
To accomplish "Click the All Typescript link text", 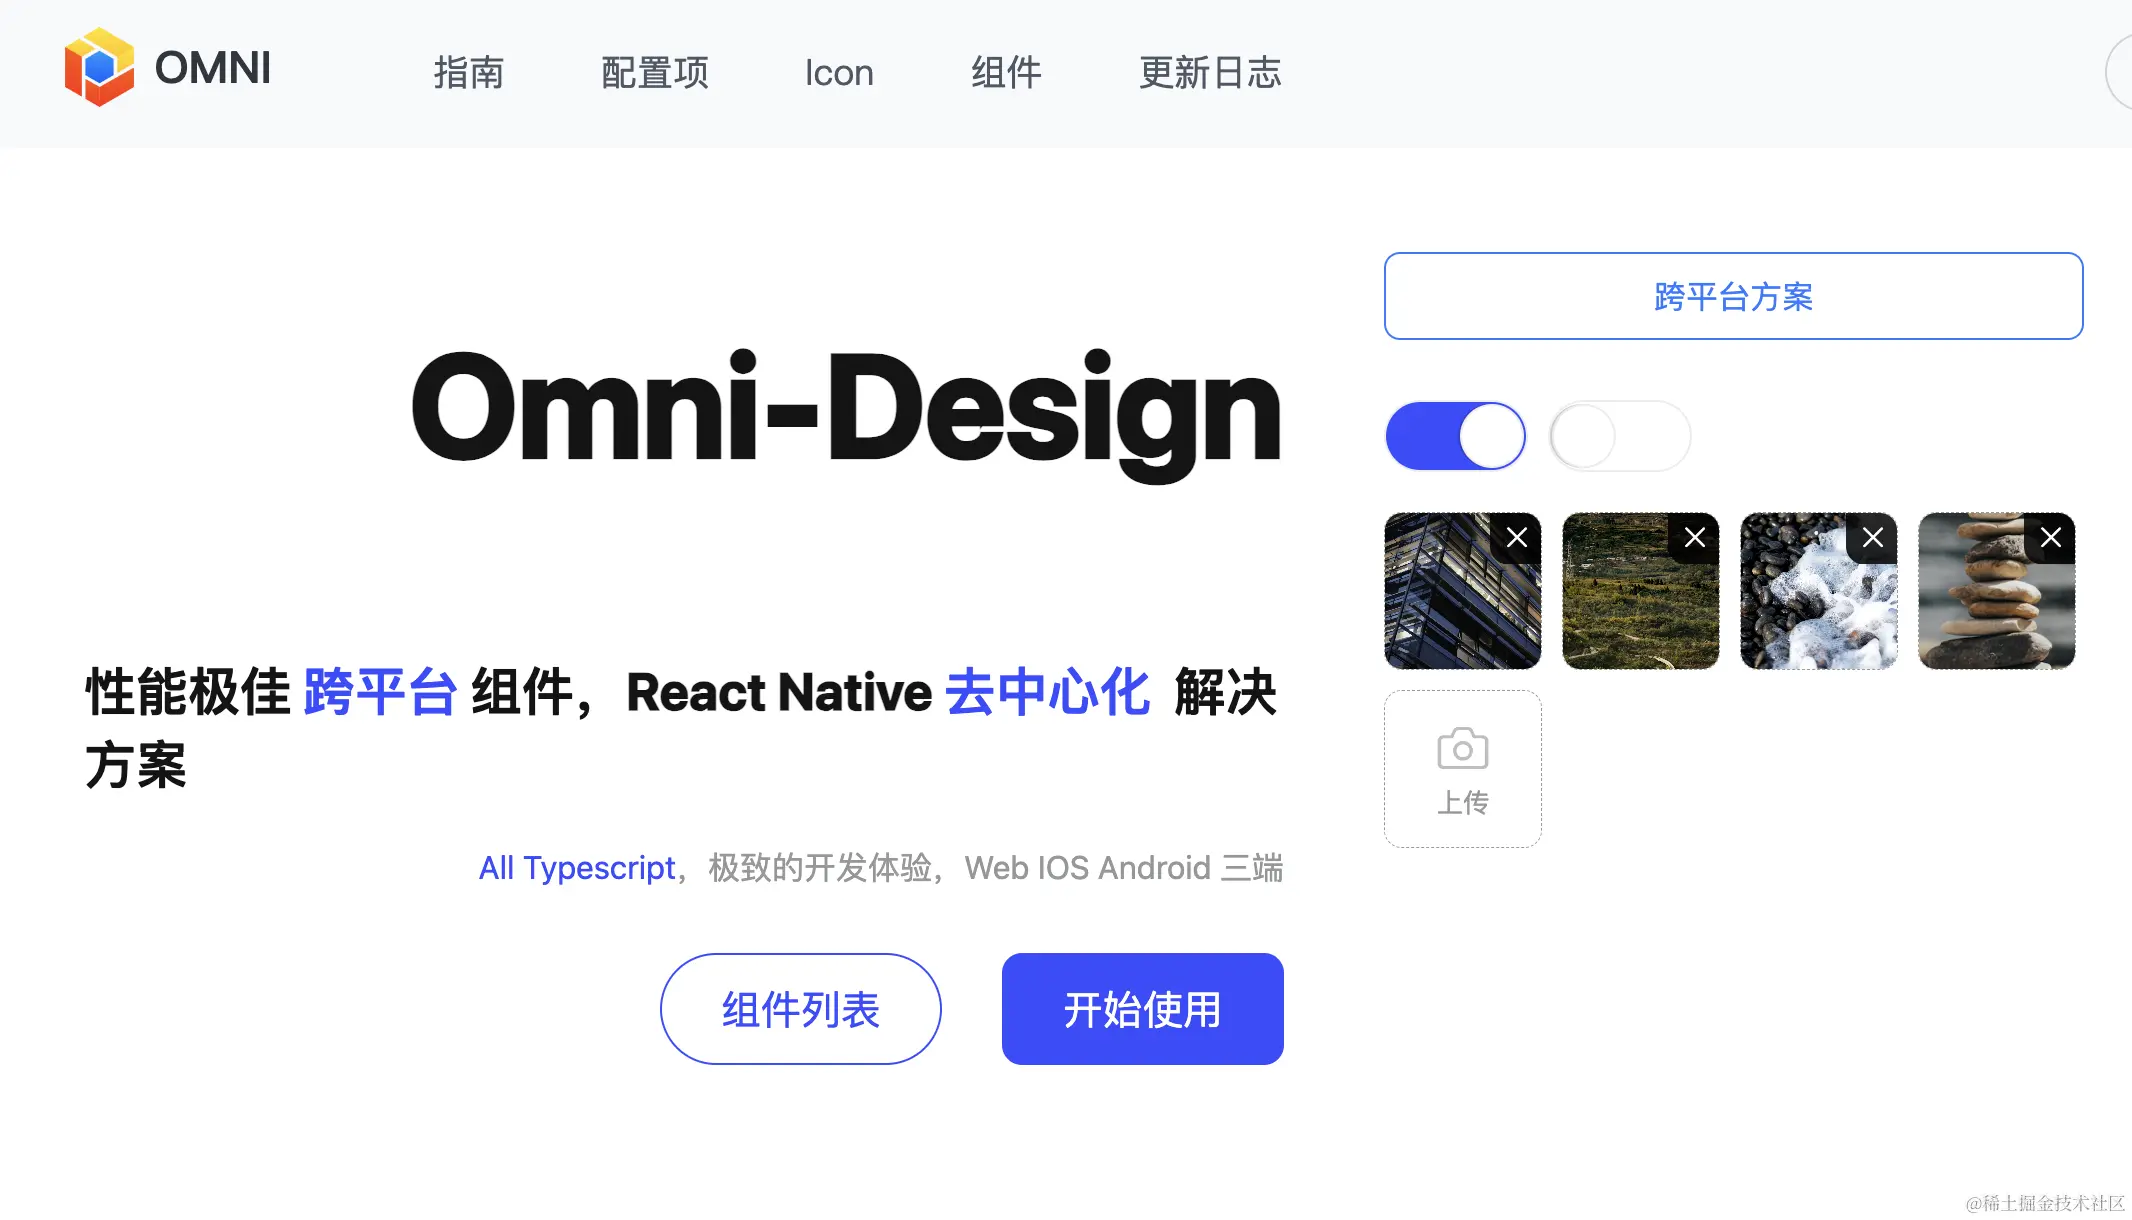I will click(577, 868).
